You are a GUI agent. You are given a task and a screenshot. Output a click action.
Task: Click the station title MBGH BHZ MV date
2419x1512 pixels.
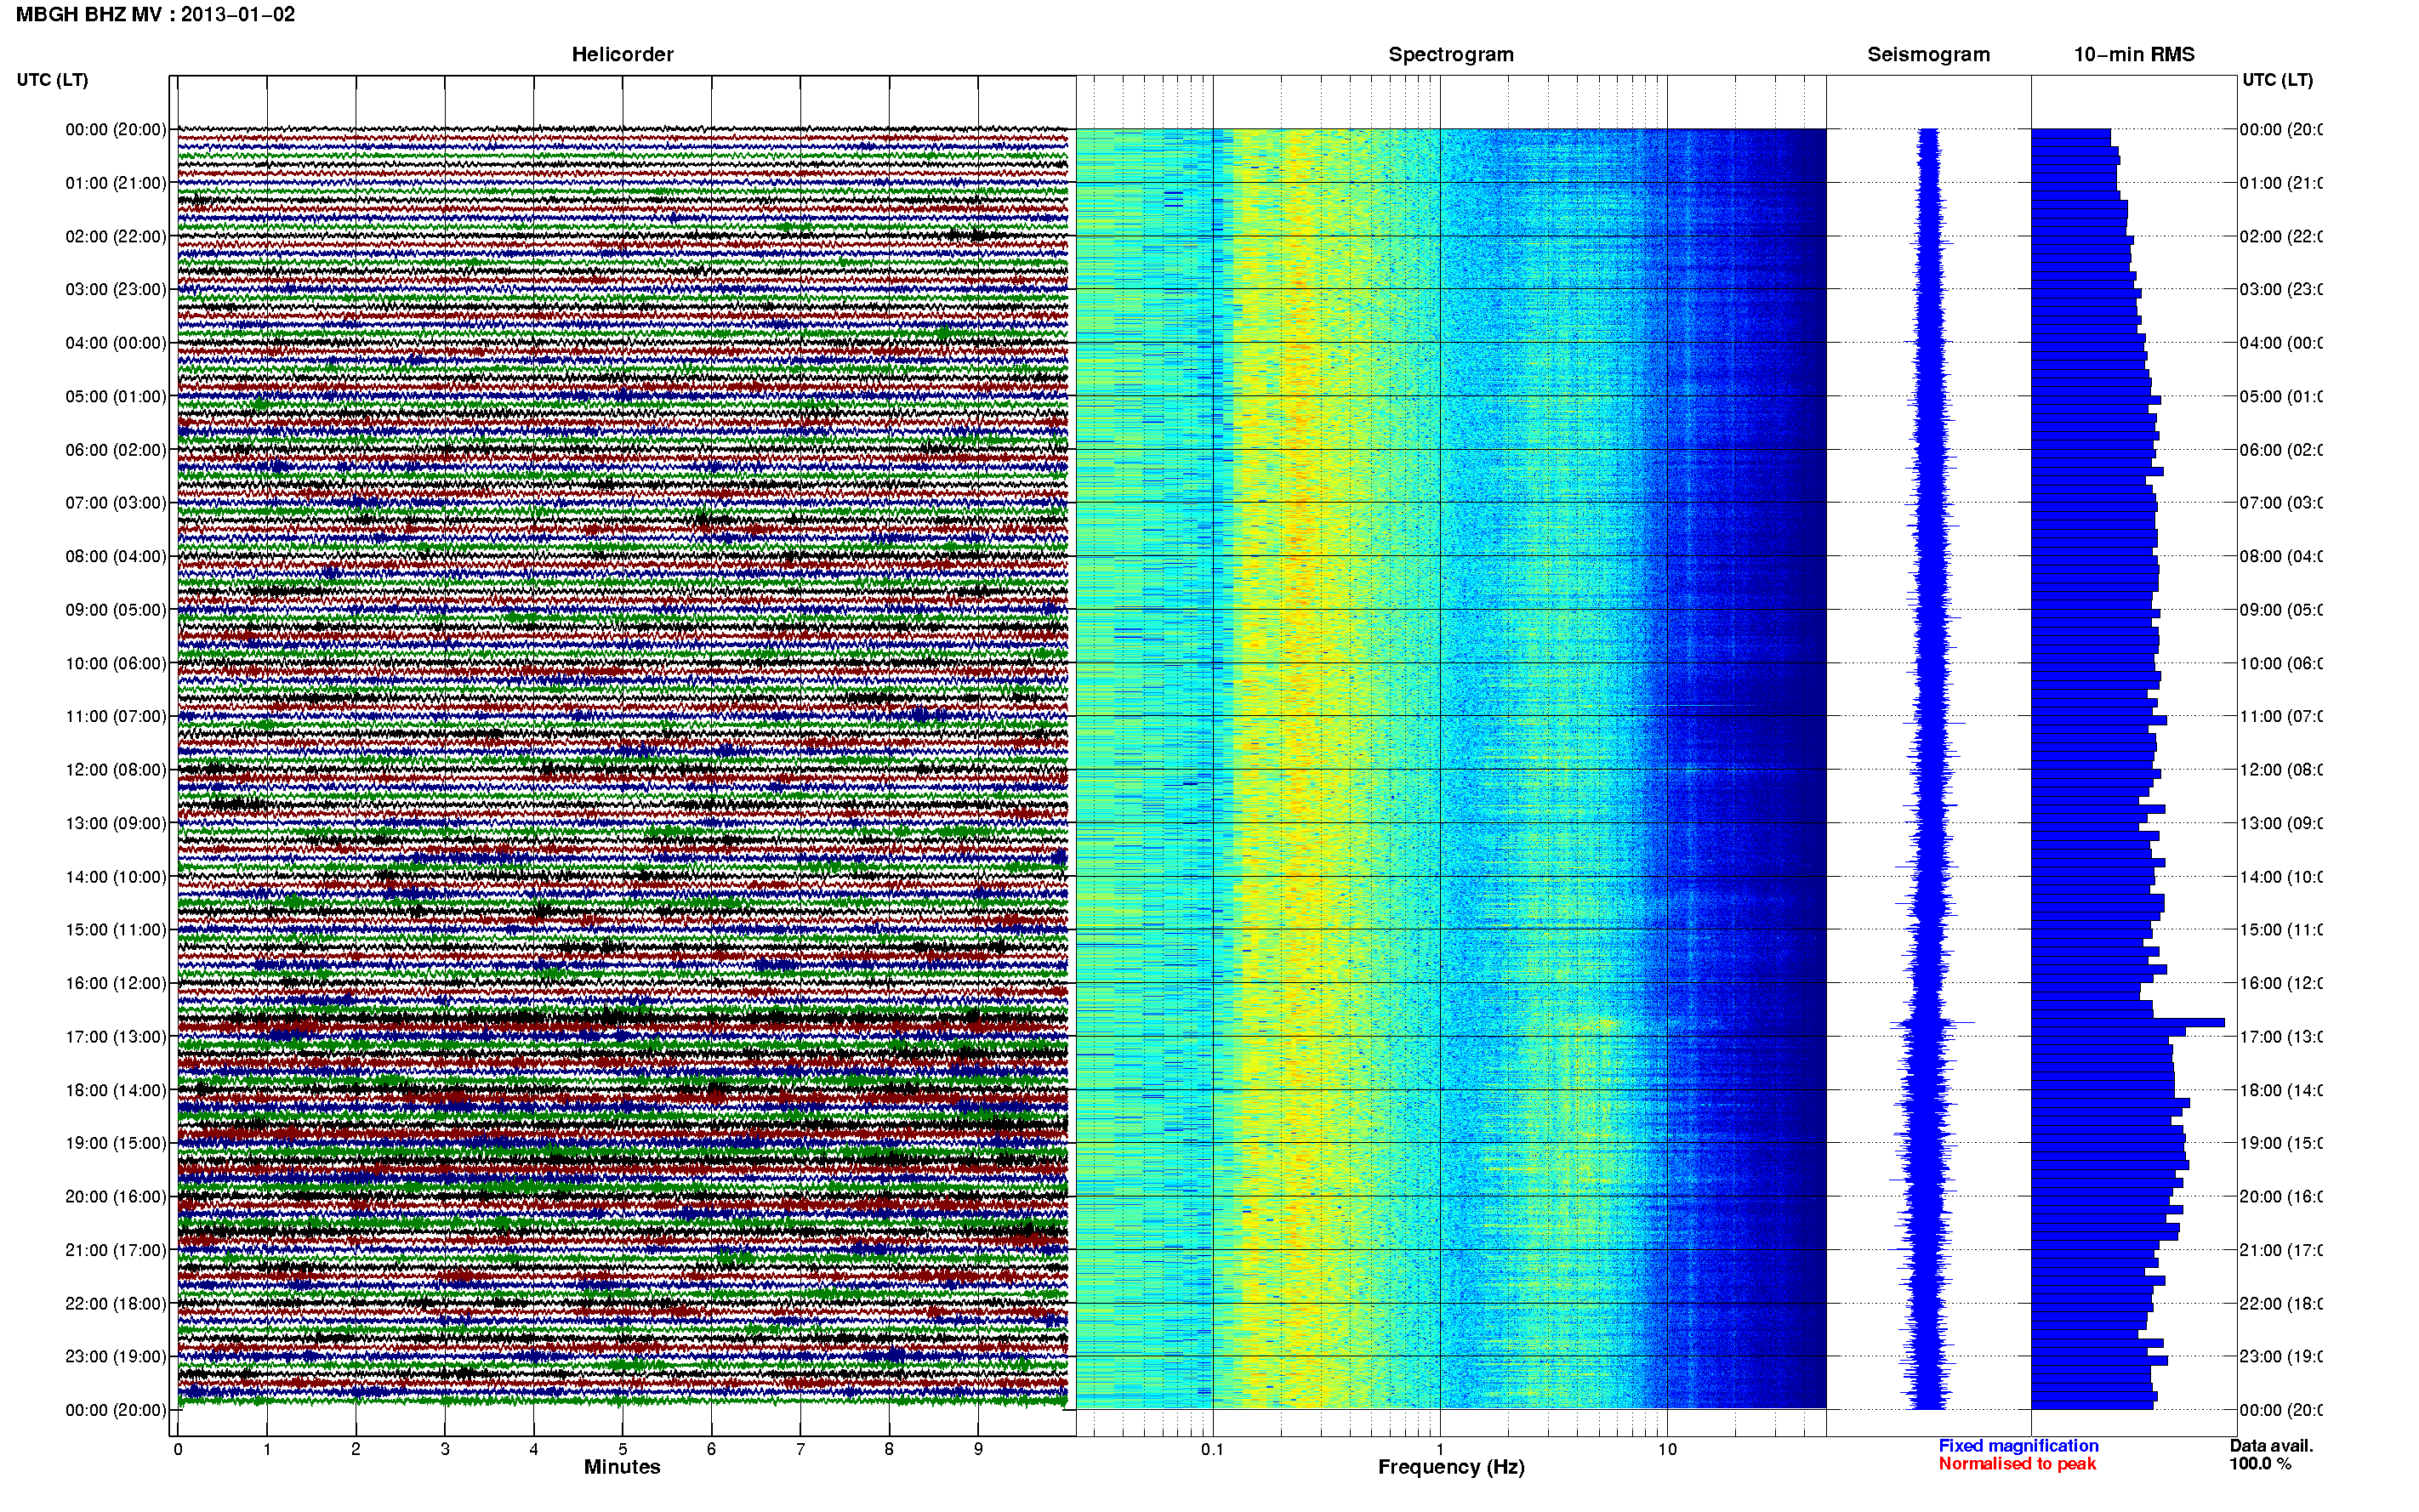coord(155,14)
